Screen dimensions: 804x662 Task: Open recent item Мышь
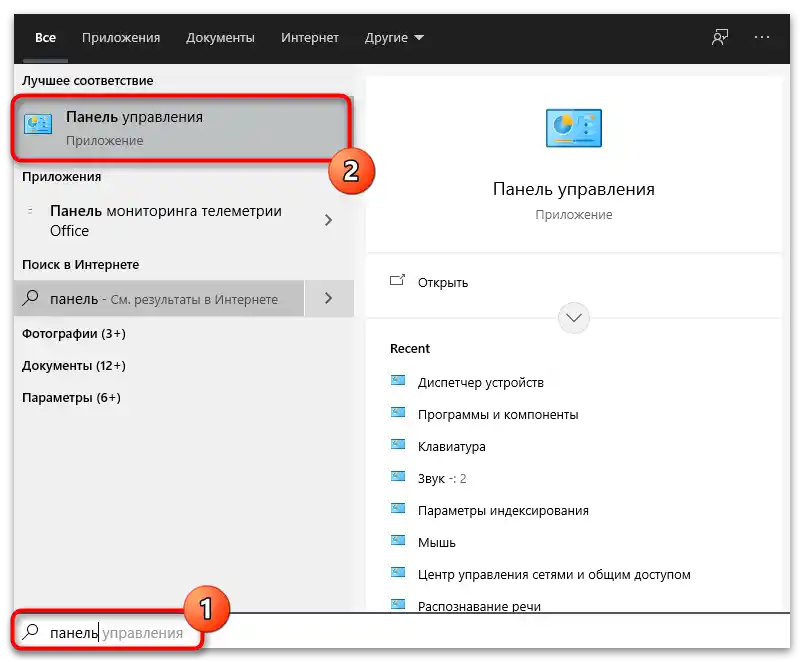click(436, 543)
